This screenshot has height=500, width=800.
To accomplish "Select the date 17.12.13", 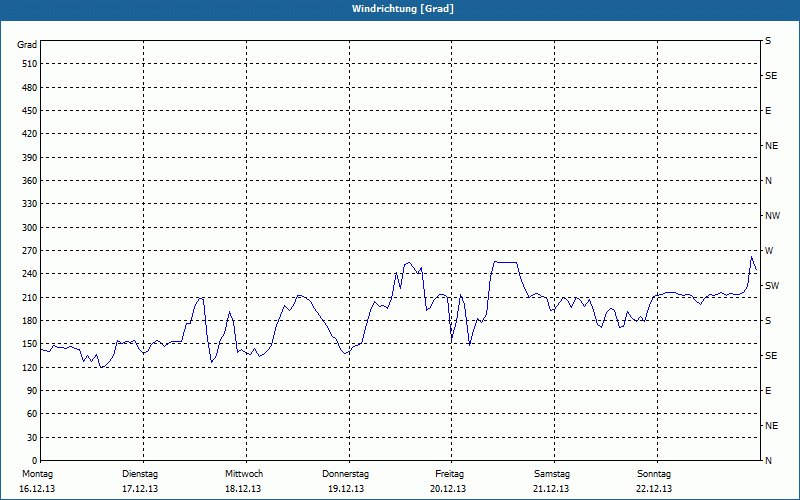I will (x=140, y=489).
